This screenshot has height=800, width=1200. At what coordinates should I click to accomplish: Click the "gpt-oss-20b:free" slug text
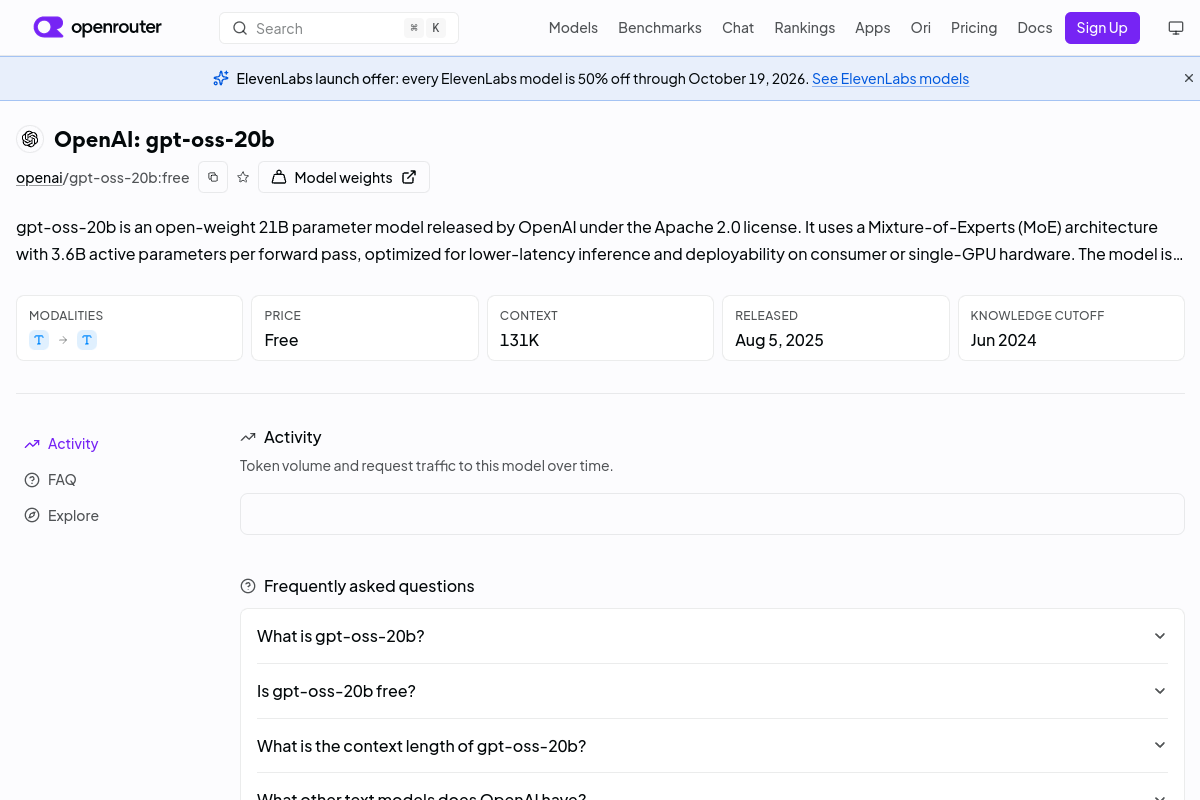pos(129,178)
